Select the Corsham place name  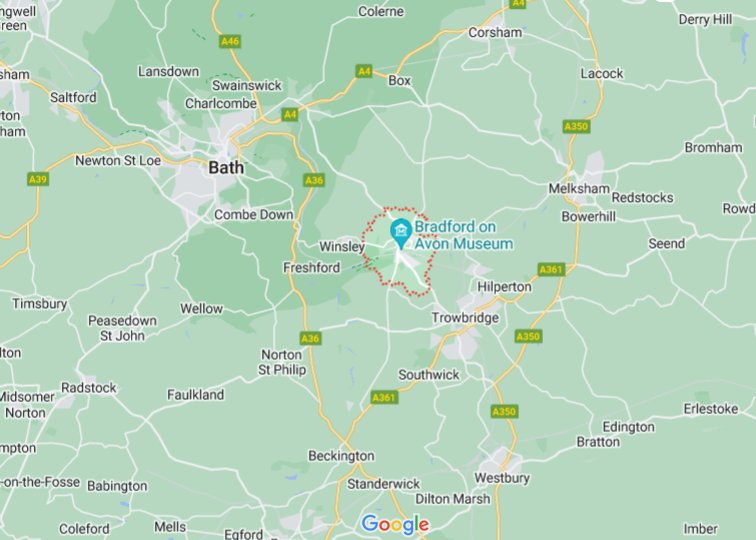[x=495, y=33]
